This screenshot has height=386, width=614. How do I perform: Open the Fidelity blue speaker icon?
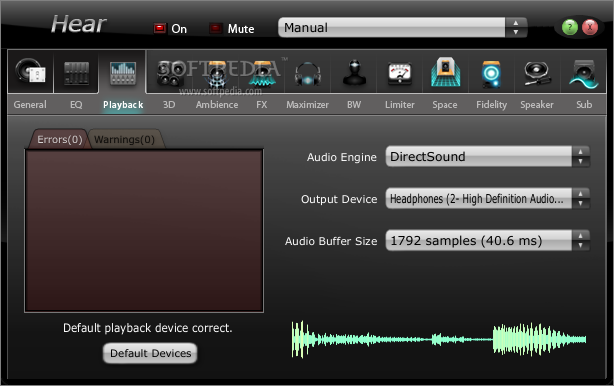491,74
